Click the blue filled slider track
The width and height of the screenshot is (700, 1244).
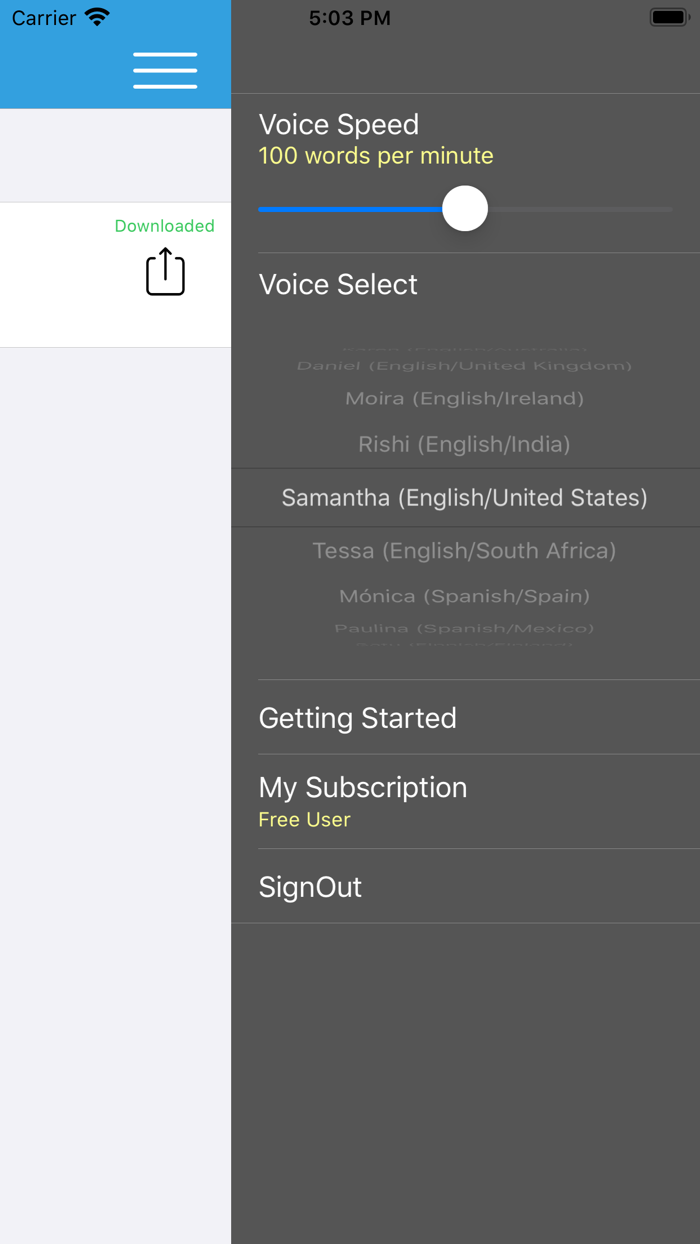click(350, 209)
